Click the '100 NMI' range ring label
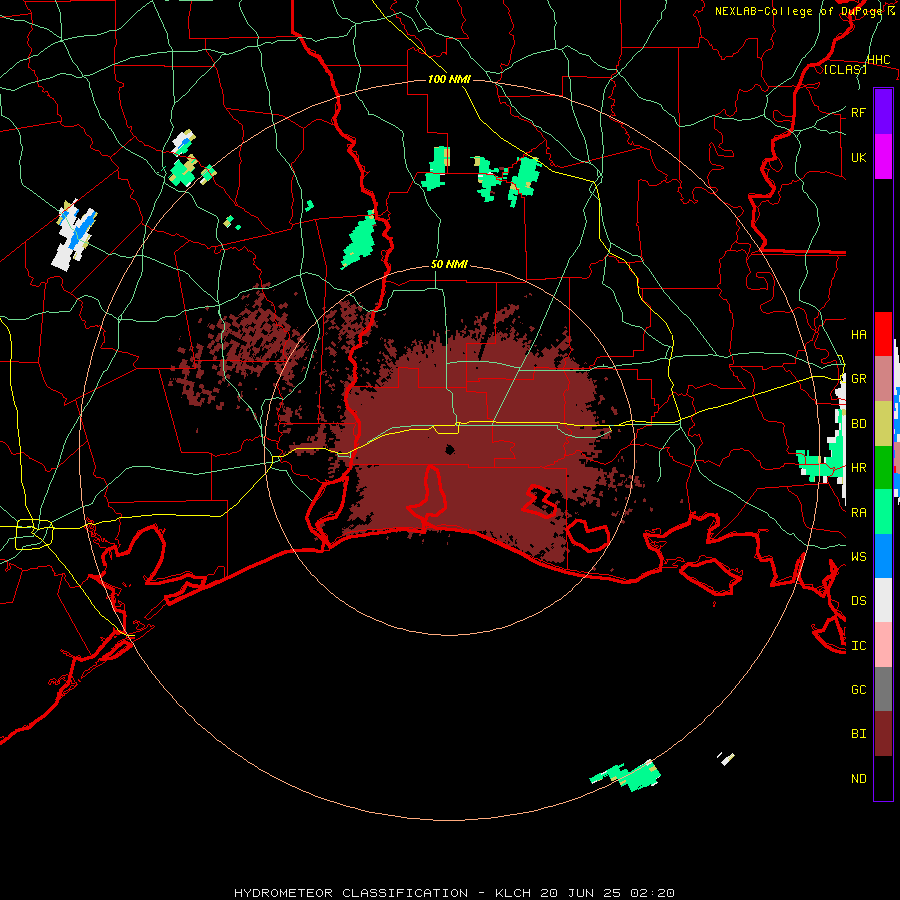 click(449, 79)
